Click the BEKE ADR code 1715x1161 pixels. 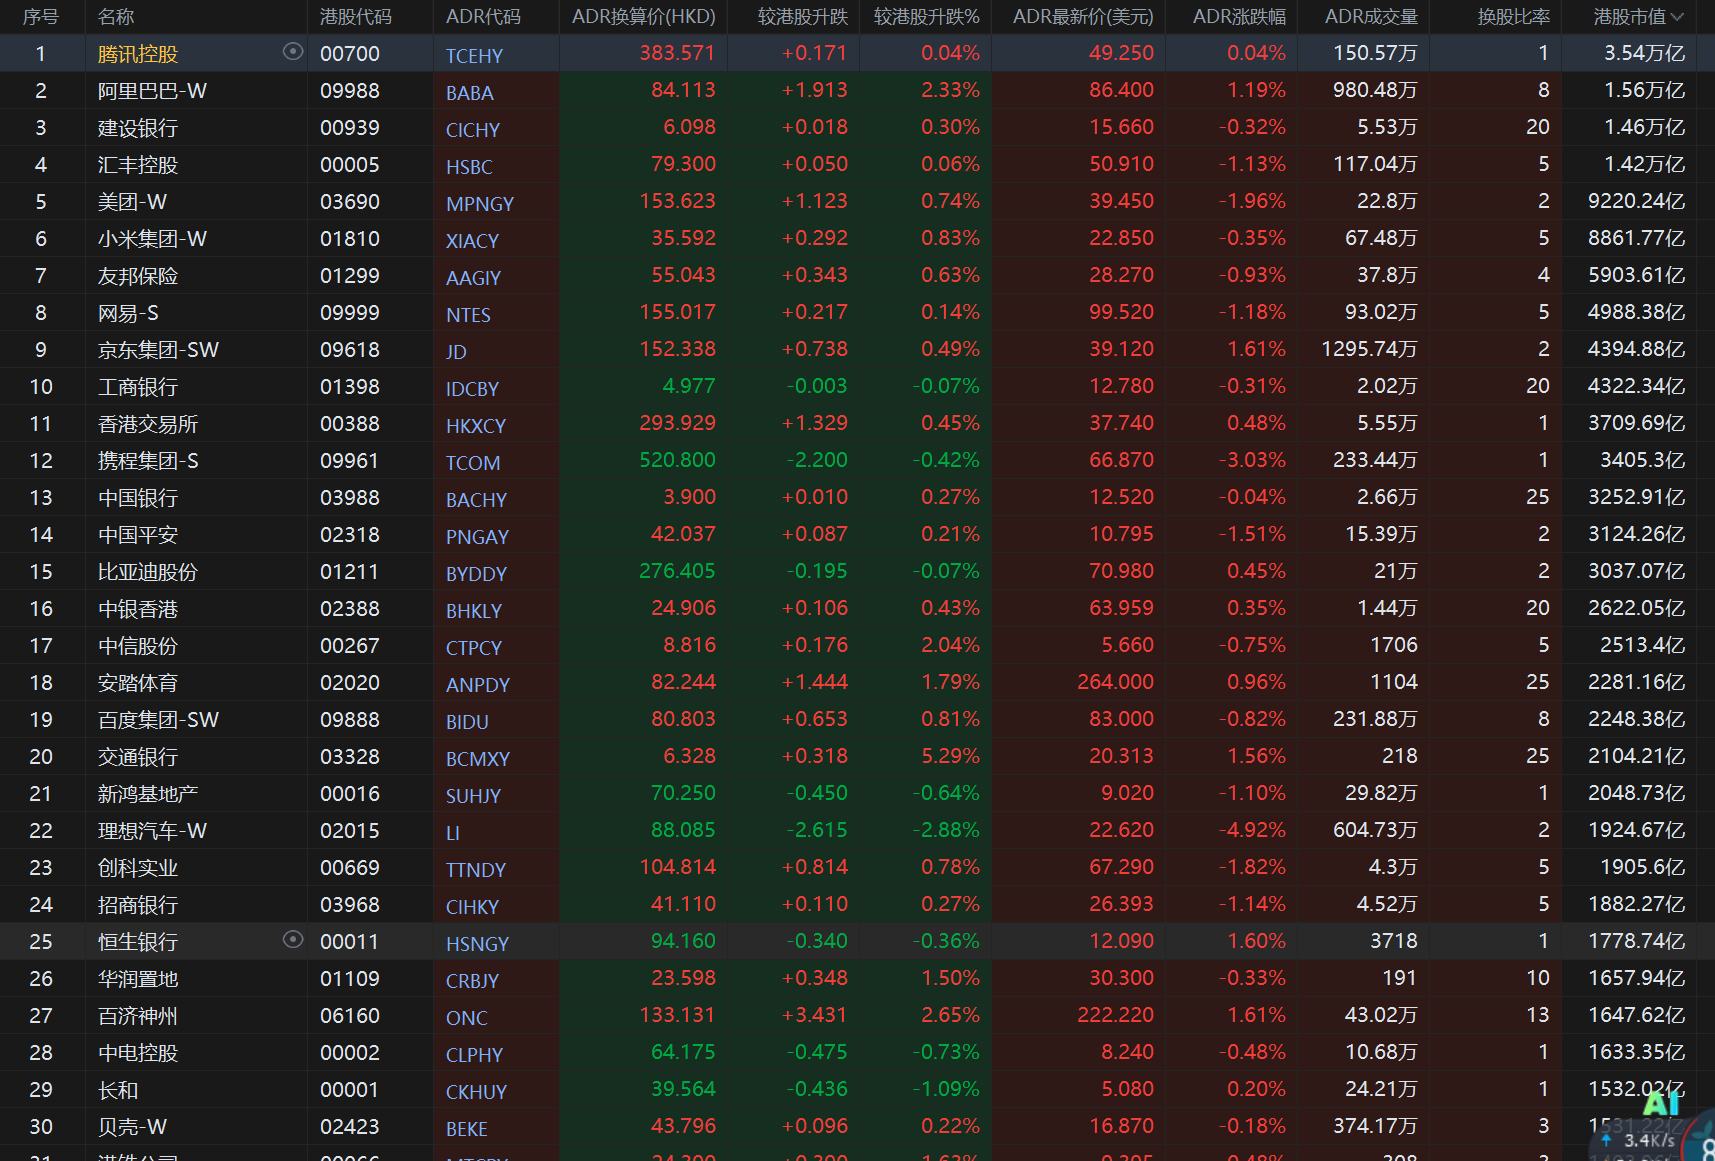[x=467, y=1129]
